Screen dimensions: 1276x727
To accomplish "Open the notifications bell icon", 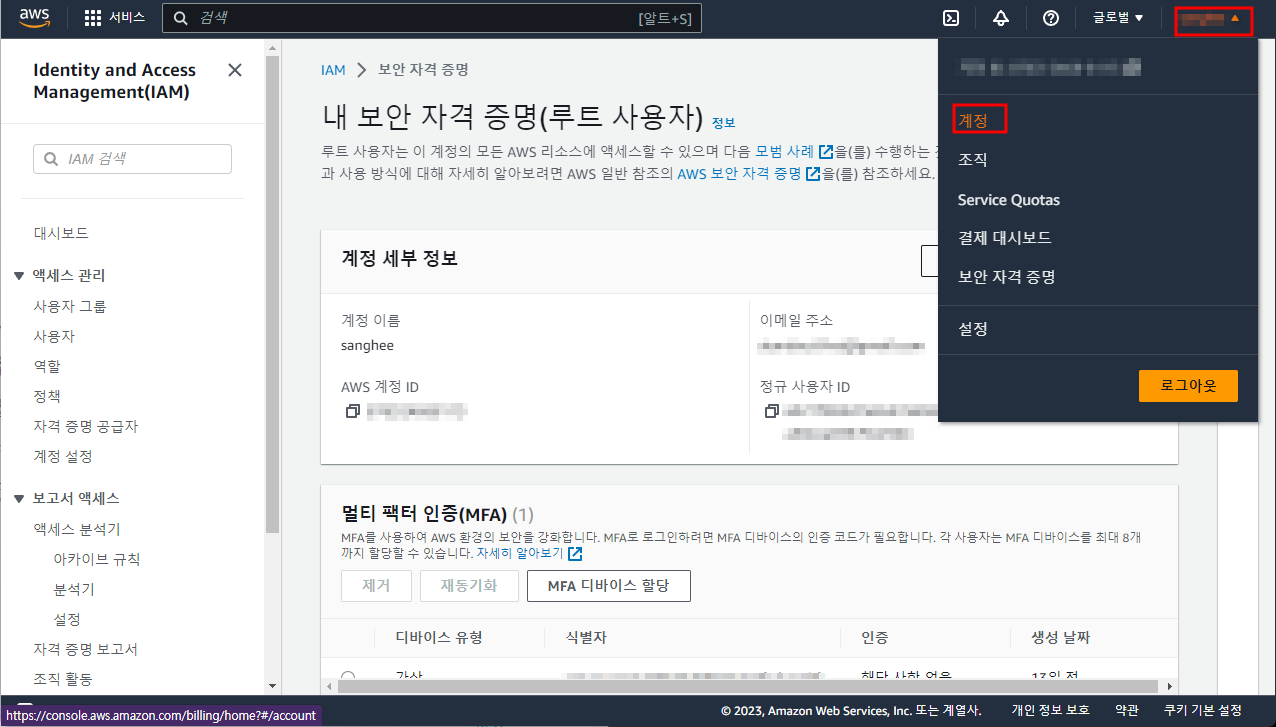I will (1001, 18).
